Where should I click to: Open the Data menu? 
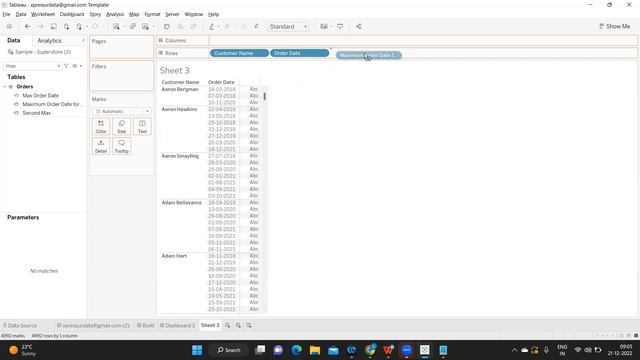click(x=21, y=14)
